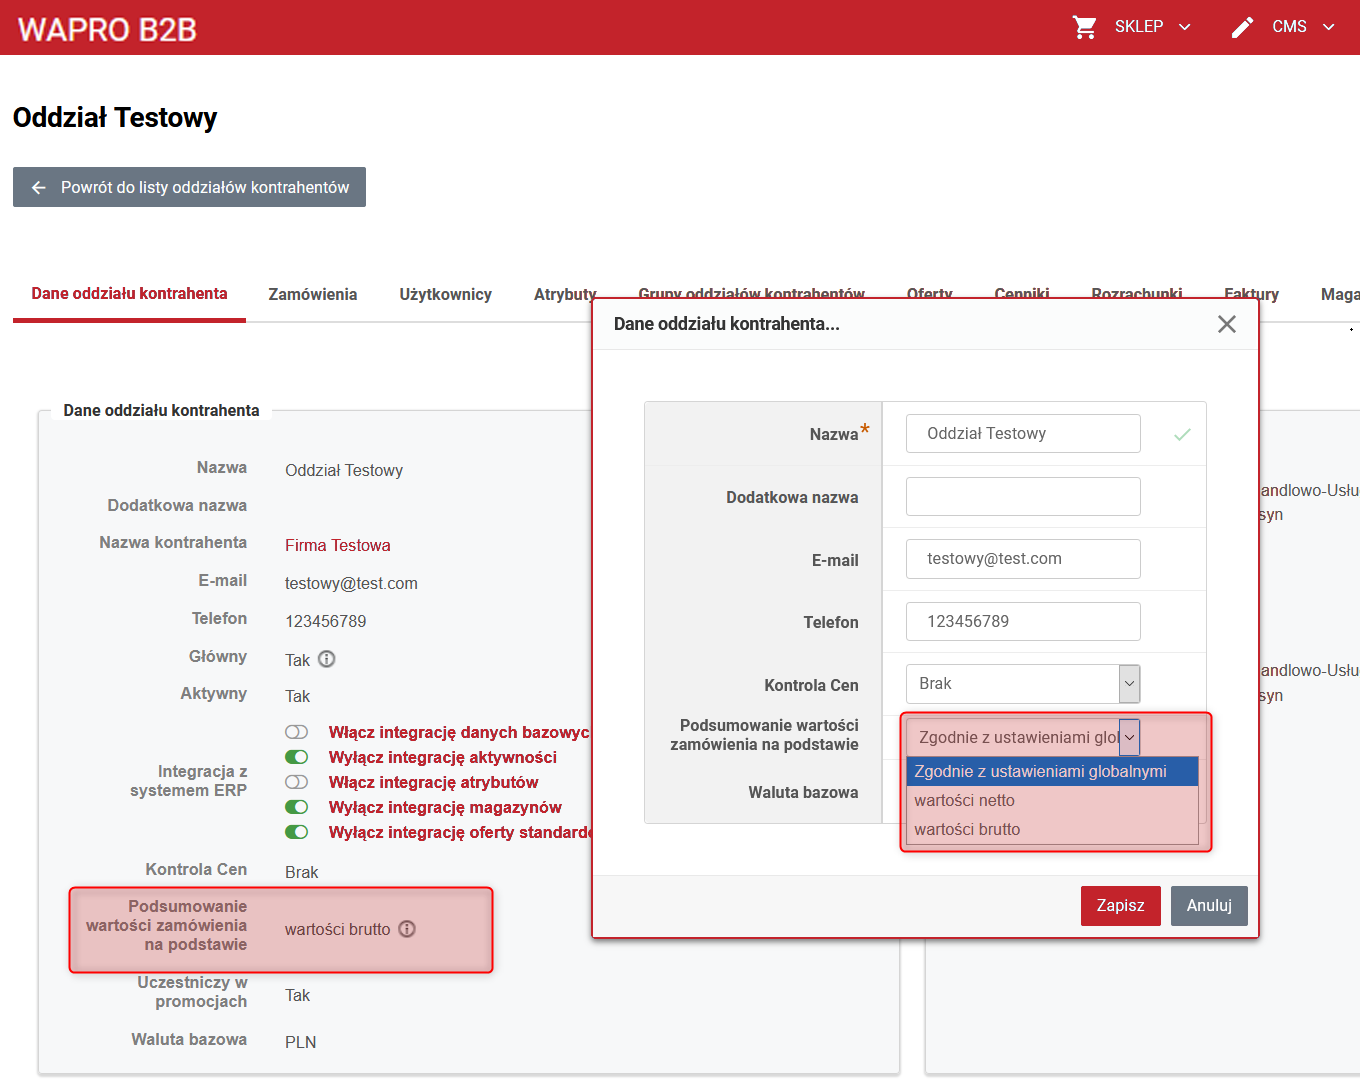
Task: Toggle Włącz integrację danych bazowych switch
Action: [297, 732]
